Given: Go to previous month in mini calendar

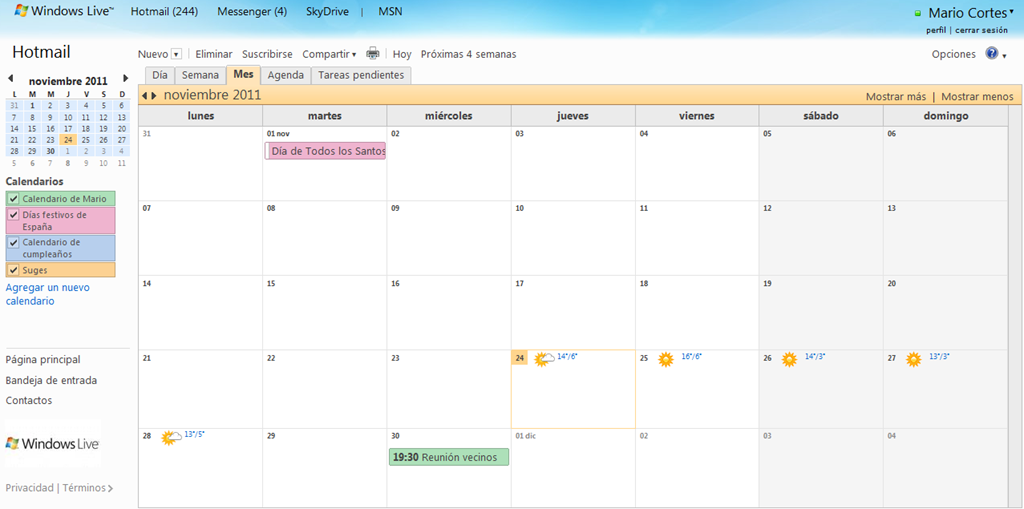Looking at the screenshot, I should [x=10, y=78].
